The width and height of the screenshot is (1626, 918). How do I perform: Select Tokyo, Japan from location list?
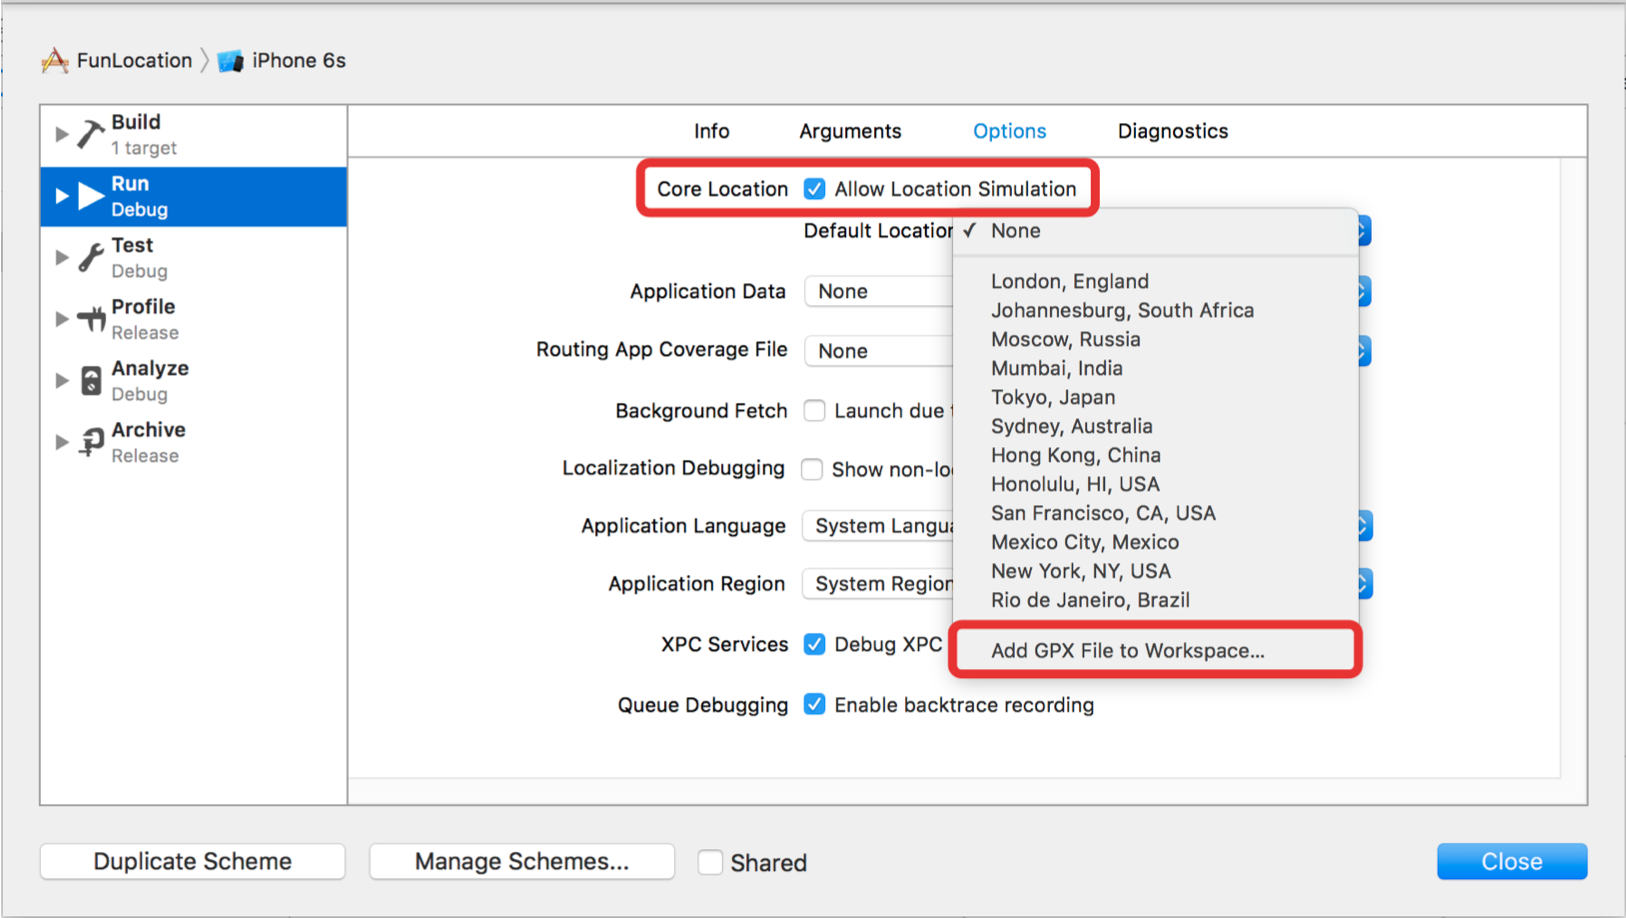pos(1052,397)
